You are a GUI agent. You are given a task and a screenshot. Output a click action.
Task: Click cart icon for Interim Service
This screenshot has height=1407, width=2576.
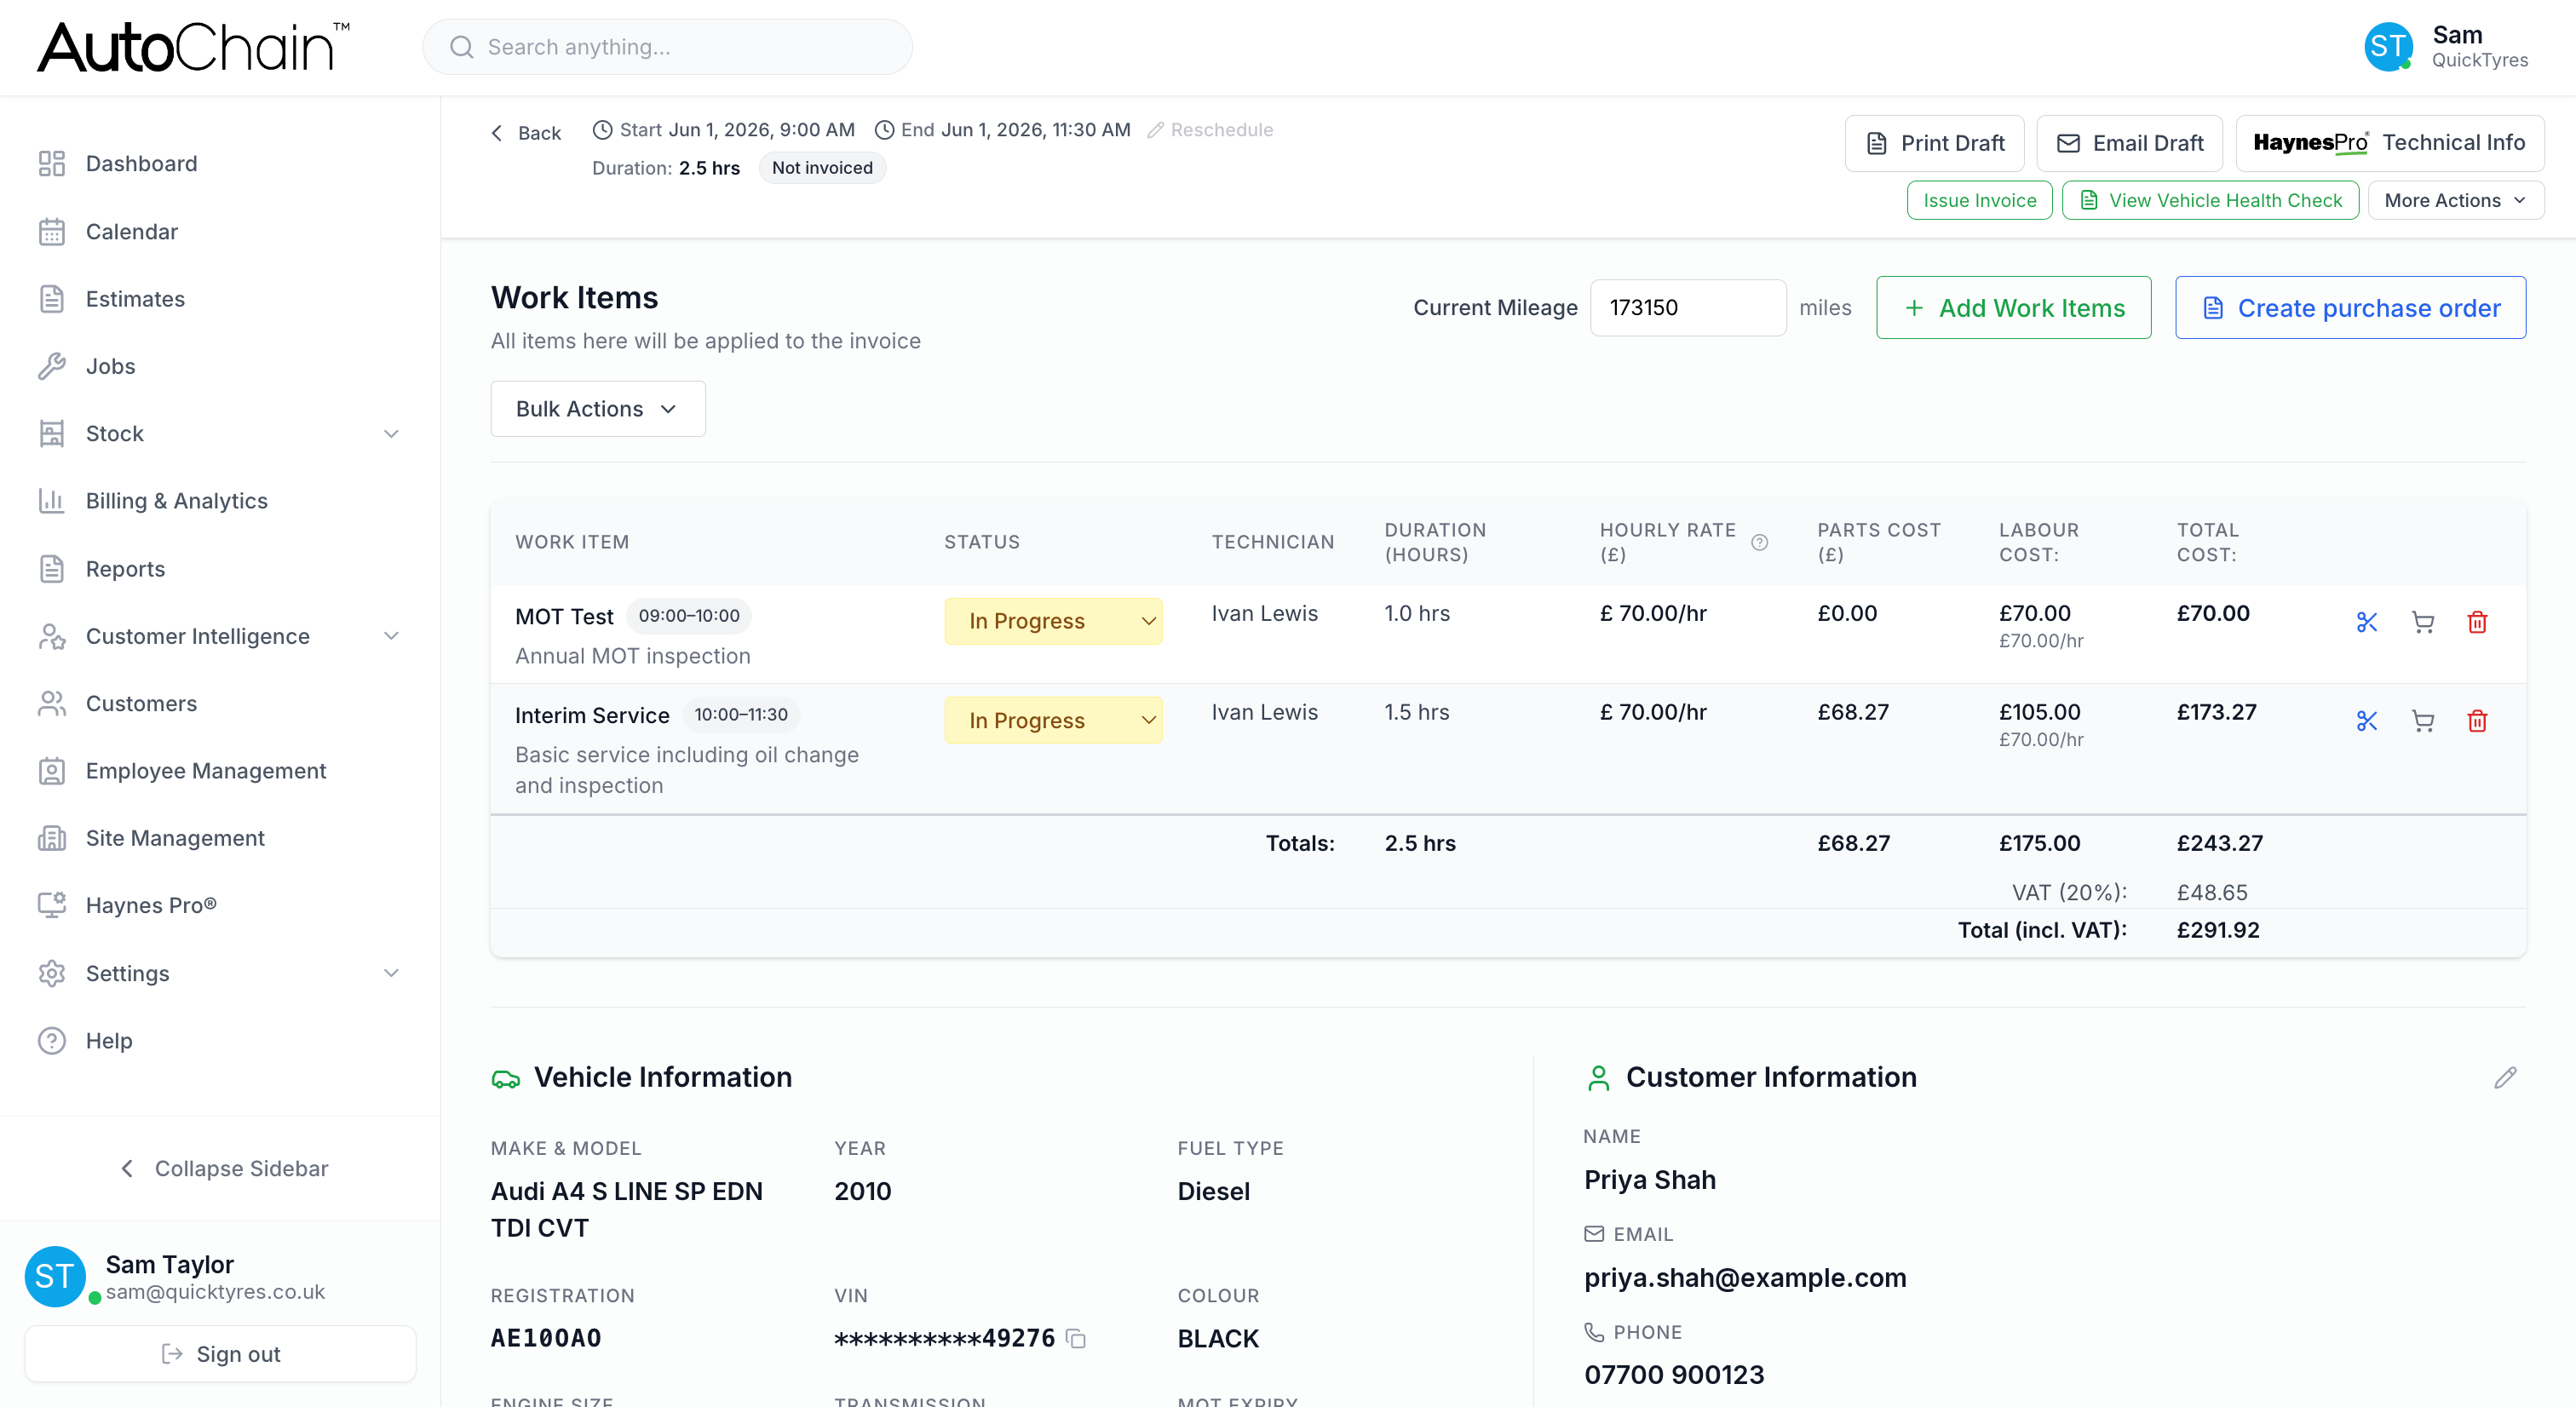point(2422,721)
